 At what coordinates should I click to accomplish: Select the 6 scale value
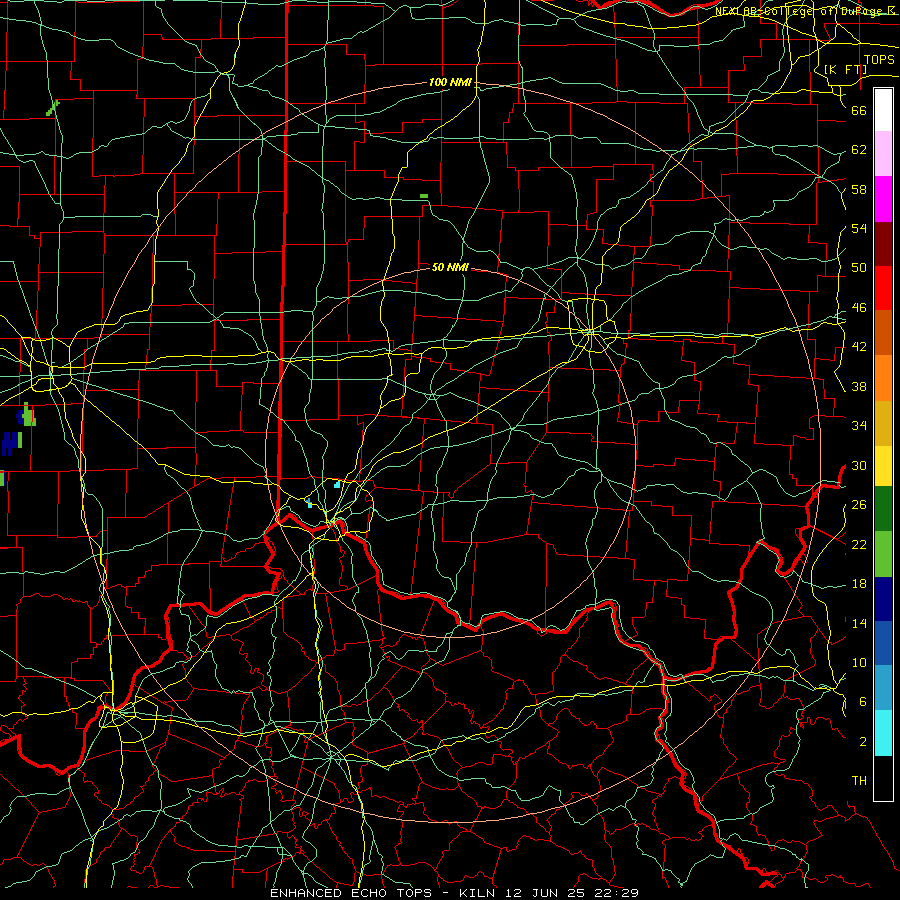pos(863,702)
